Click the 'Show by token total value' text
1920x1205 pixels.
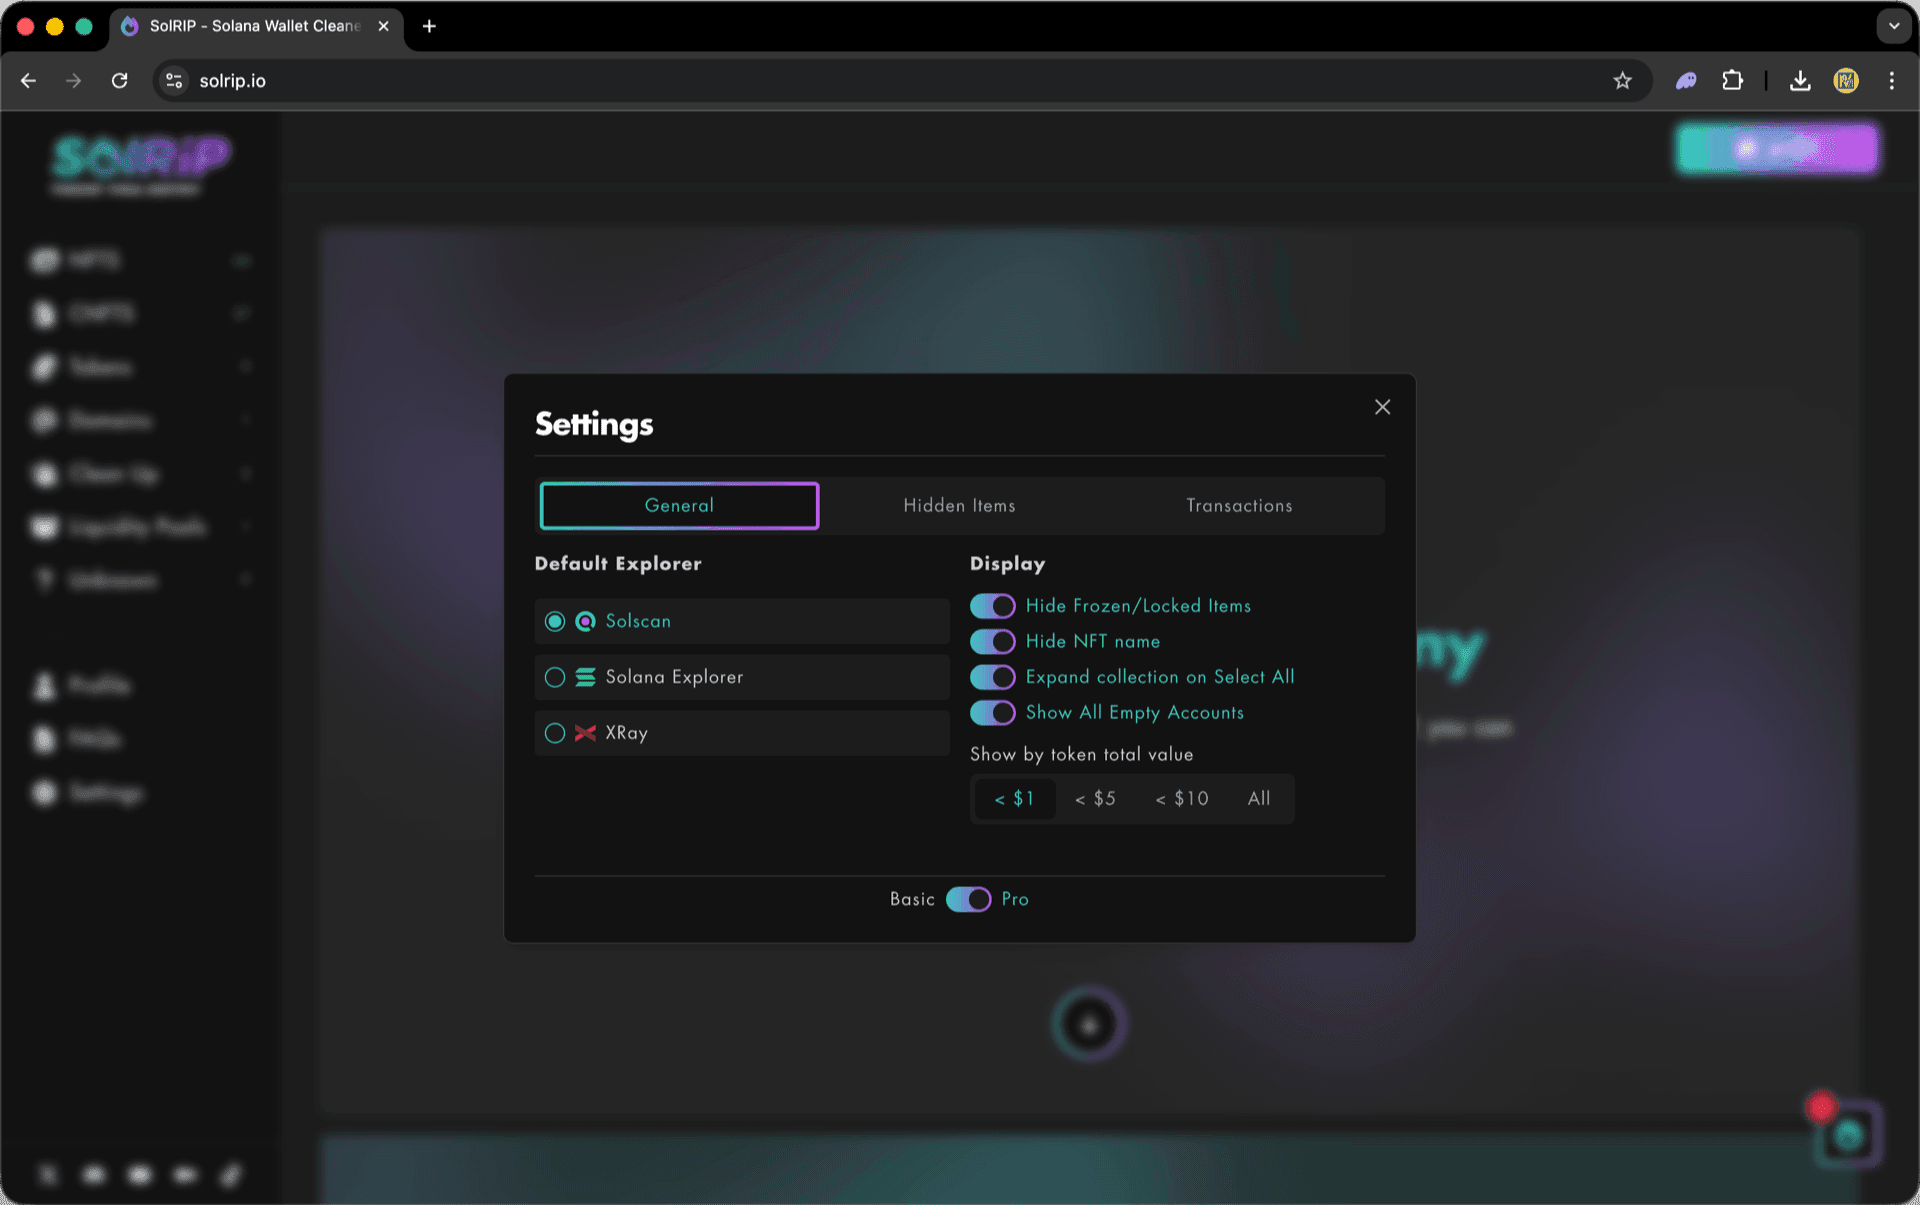[1081, 754]
